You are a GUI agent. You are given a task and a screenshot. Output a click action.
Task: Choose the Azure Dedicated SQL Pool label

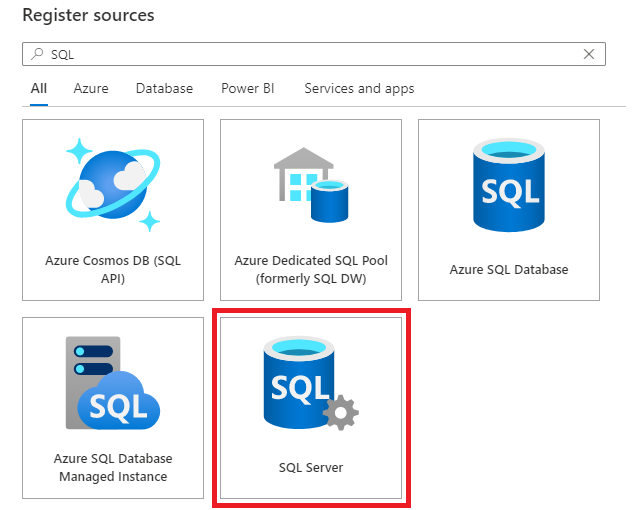(x=310, y=269)
